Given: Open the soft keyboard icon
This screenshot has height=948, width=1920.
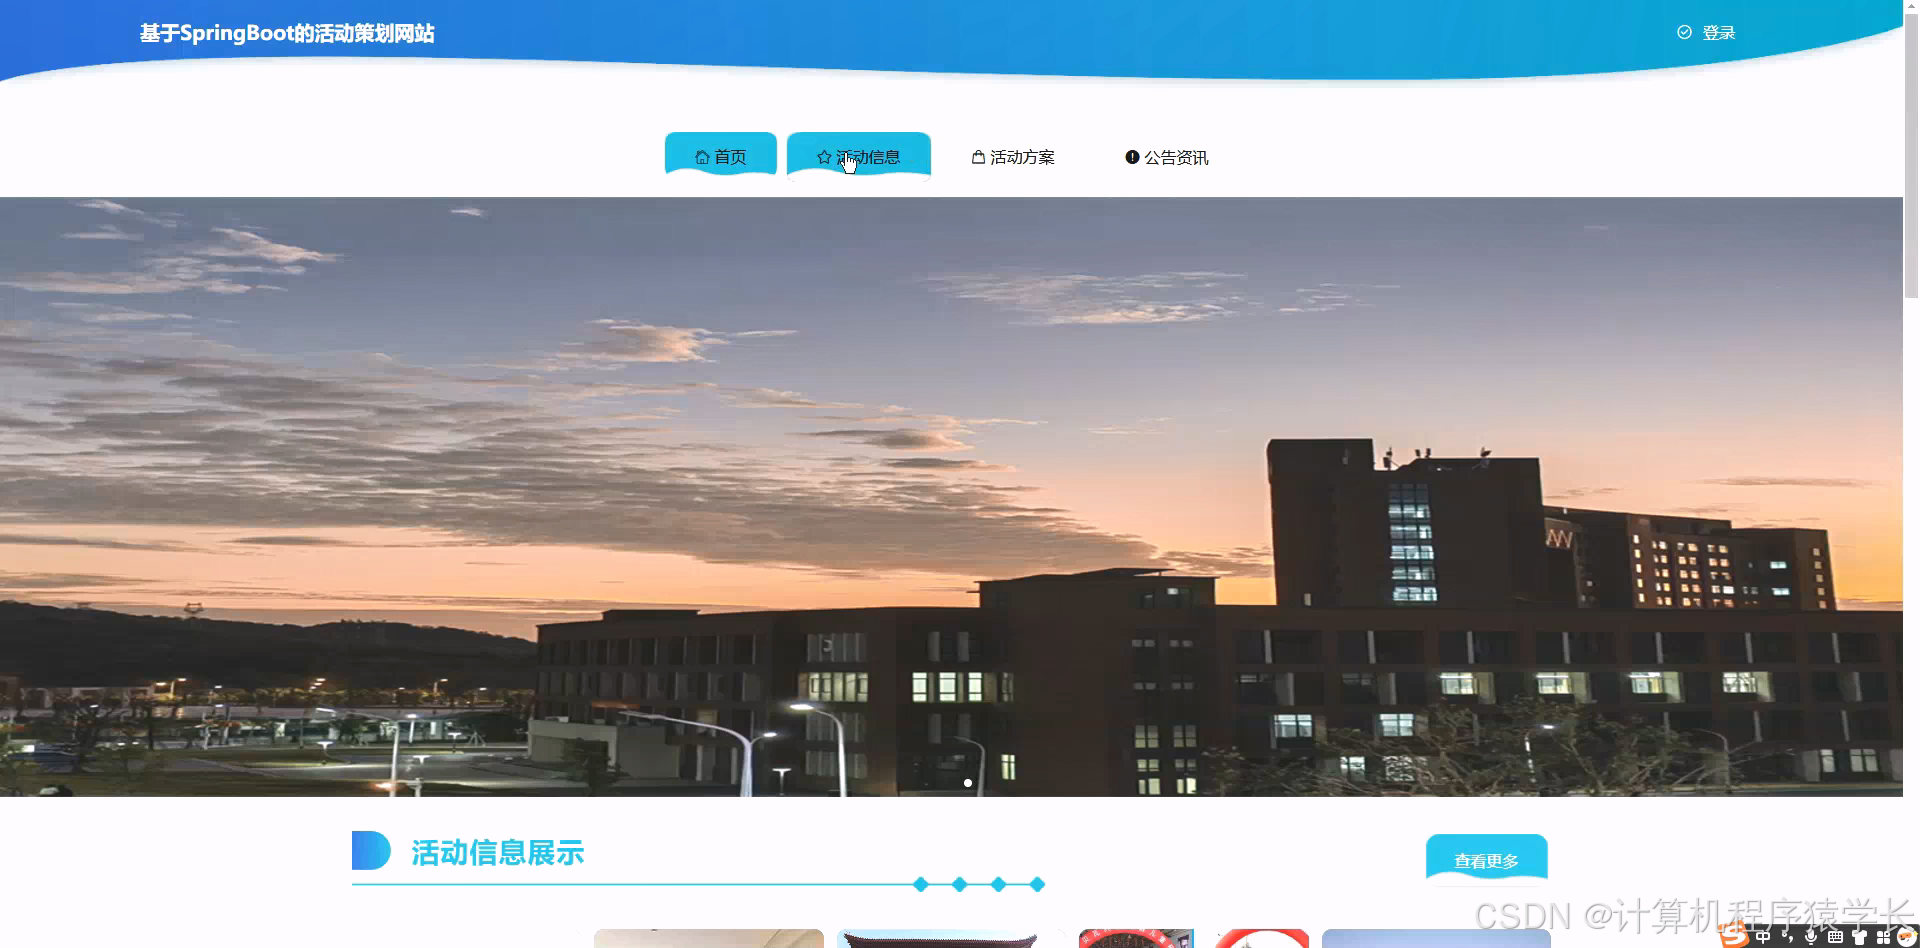Looking at the screenshot, I should point(1835,937).
